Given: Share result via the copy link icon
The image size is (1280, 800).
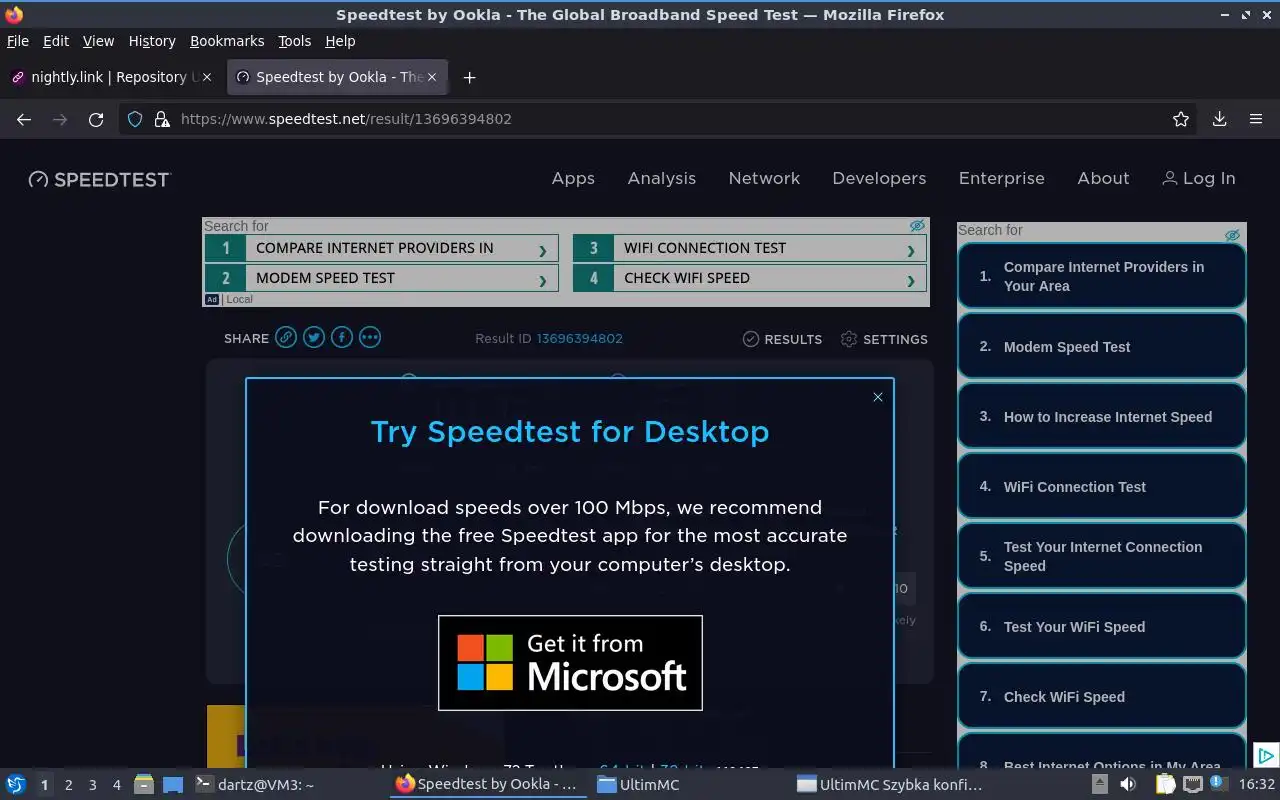Looking at the screenshot, I should (286, 337).
